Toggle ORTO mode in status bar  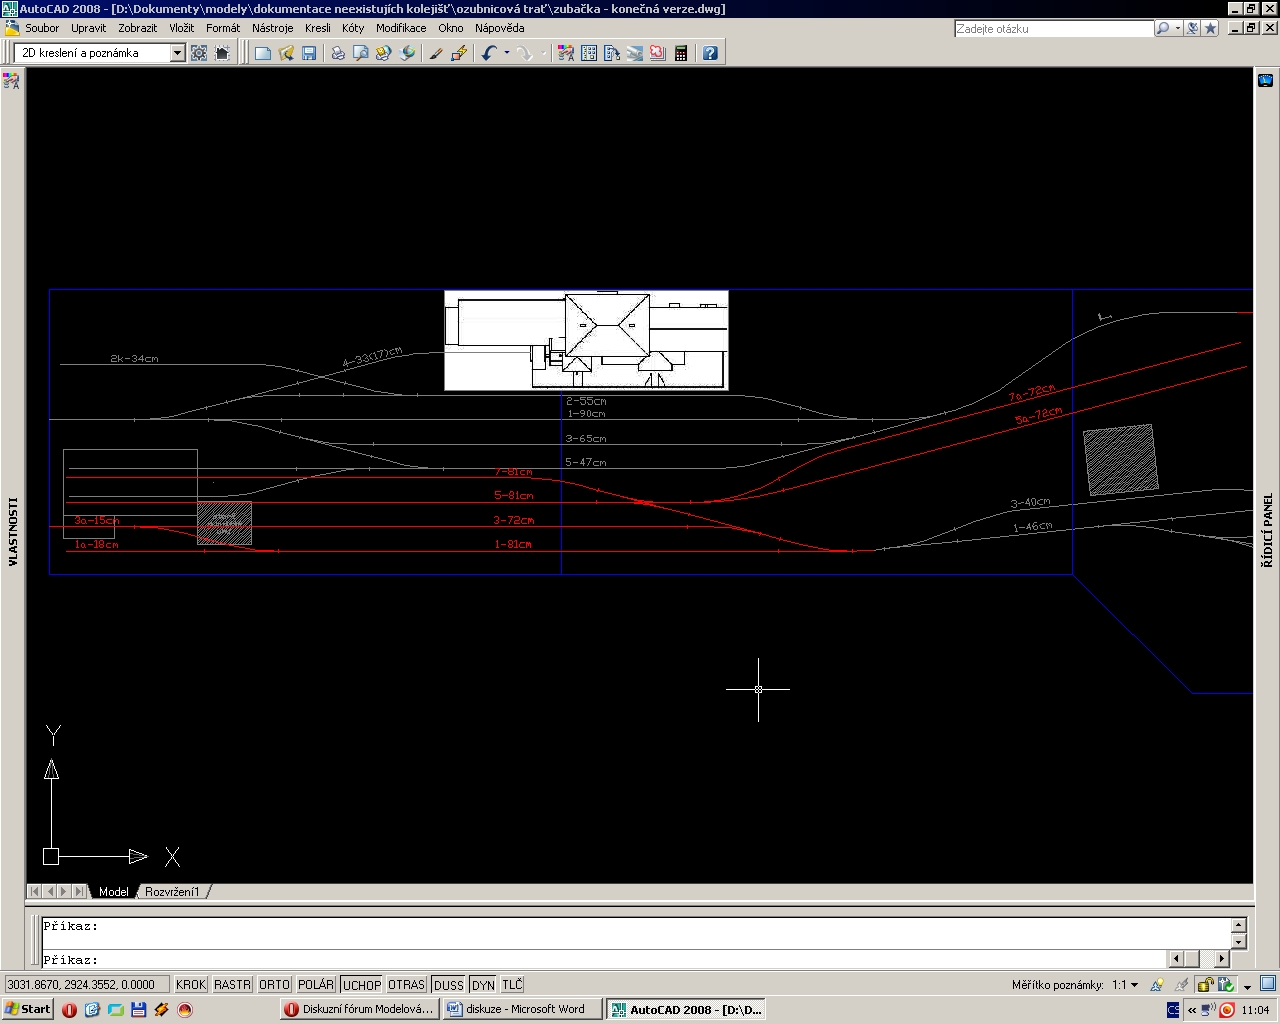pyautogui.click(x=274, y=985)
